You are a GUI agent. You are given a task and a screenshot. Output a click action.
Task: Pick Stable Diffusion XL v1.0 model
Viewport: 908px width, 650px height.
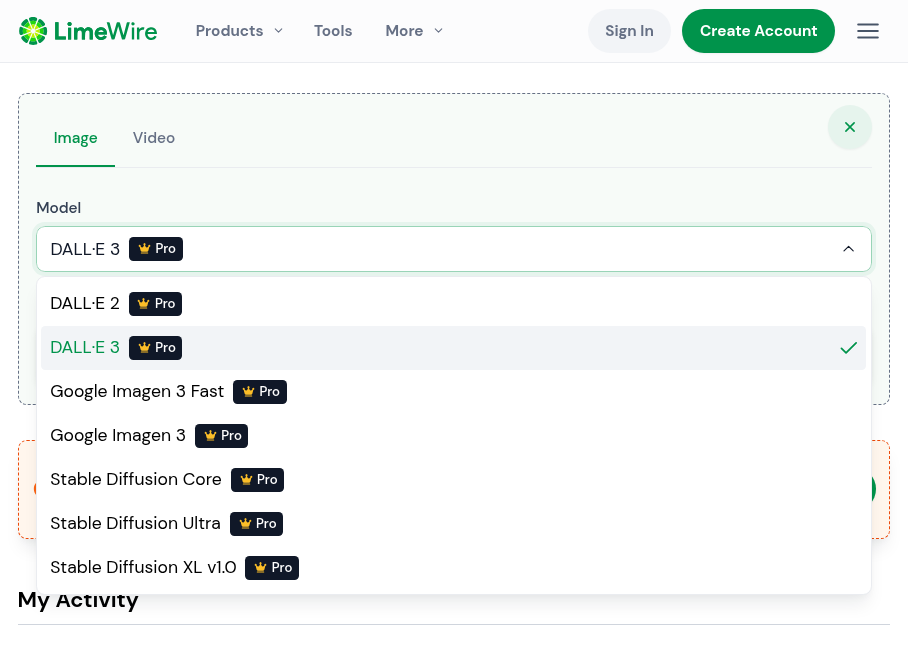point(453,568)
